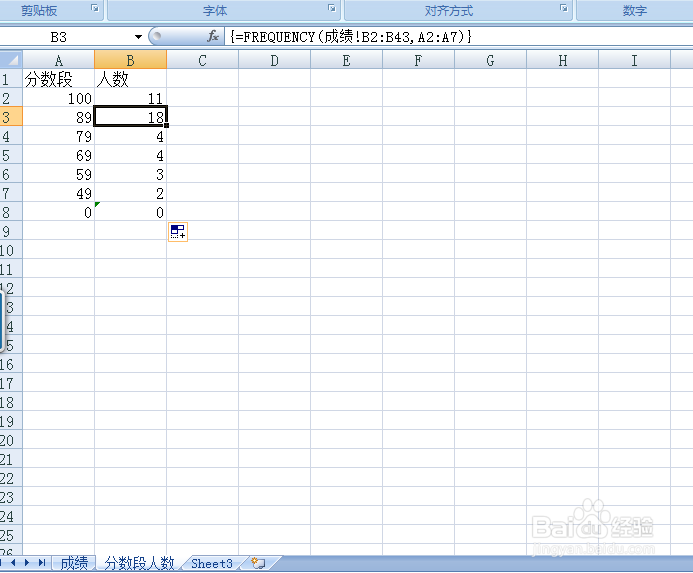Click cell with text 分数段
The image size is (693, 573).
(58, 79)
